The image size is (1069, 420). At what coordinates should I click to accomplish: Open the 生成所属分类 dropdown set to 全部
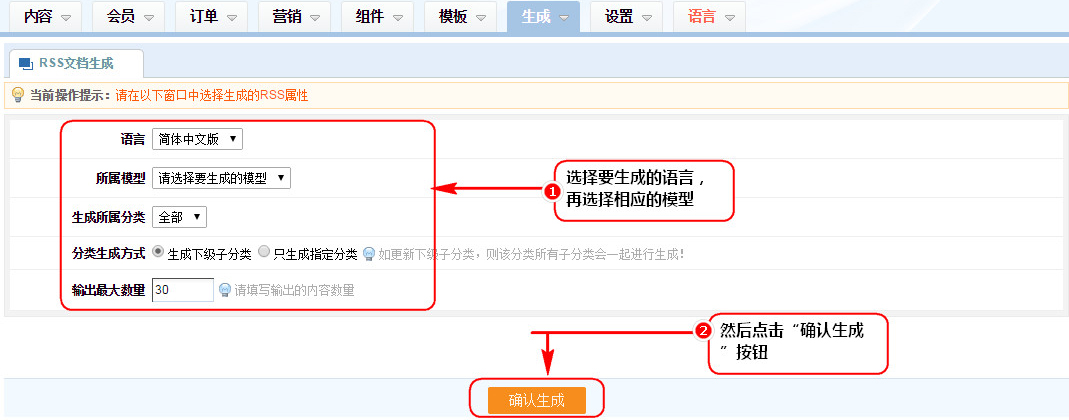[179, 217]
